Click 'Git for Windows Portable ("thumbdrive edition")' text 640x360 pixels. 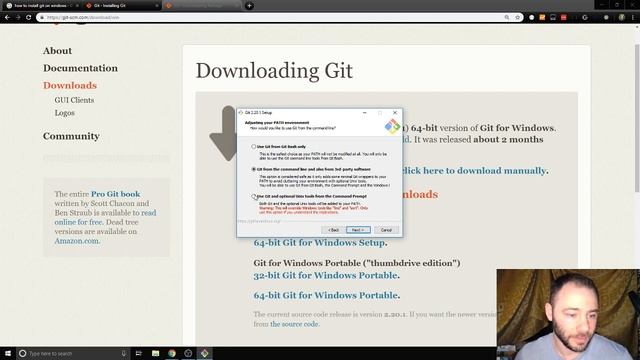tap(357, 263)
